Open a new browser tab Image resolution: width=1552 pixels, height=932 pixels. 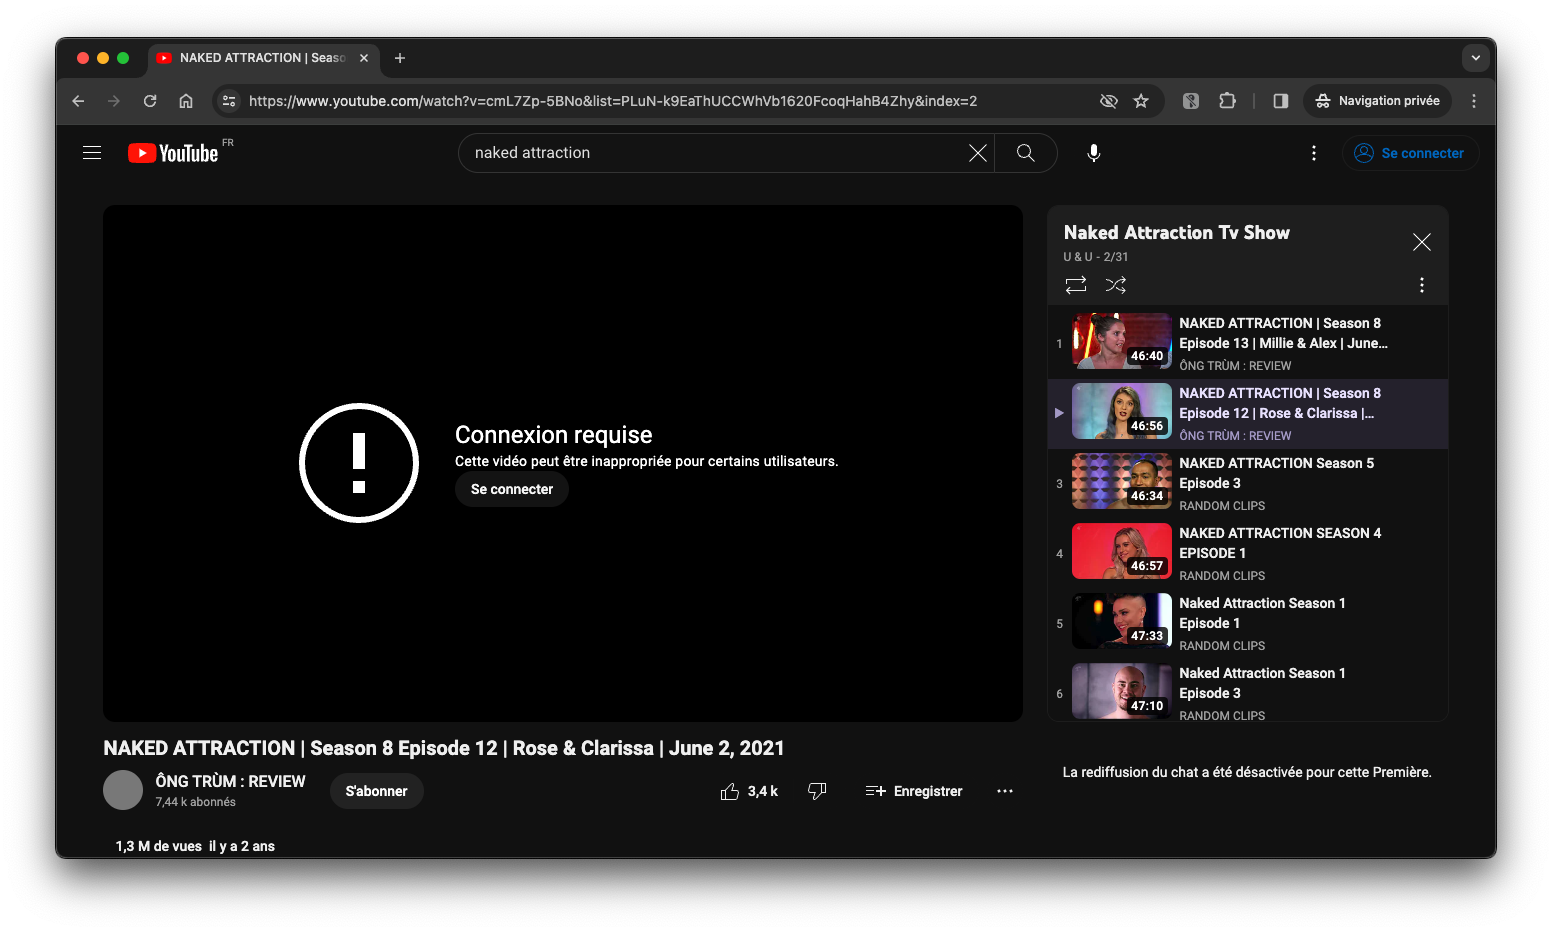(x=400, y=58)
